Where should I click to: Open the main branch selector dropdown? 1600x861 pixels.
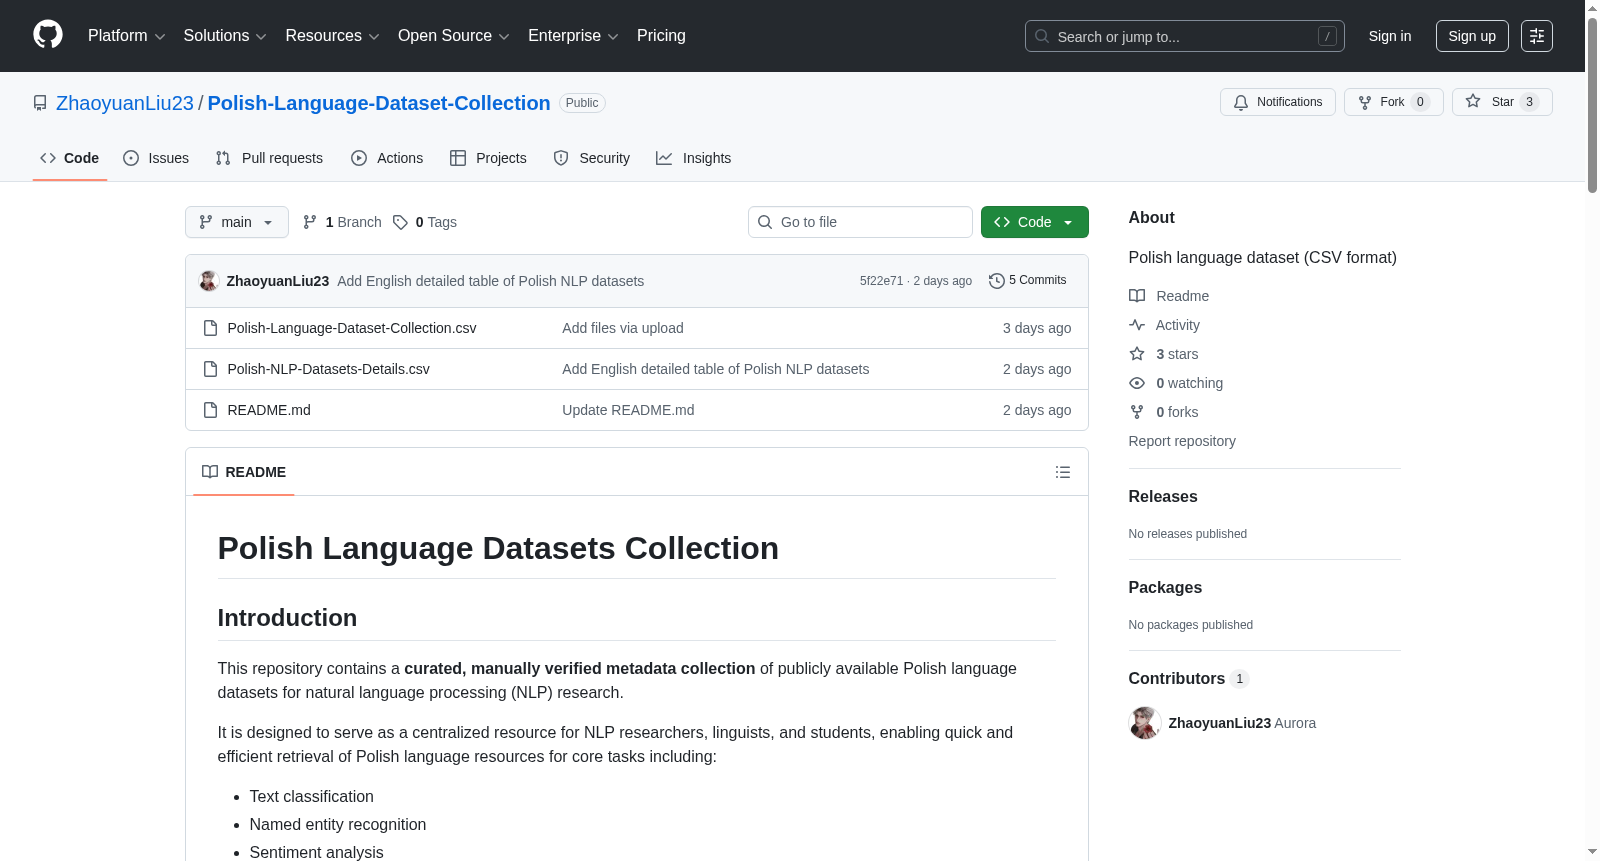(237, 222)
